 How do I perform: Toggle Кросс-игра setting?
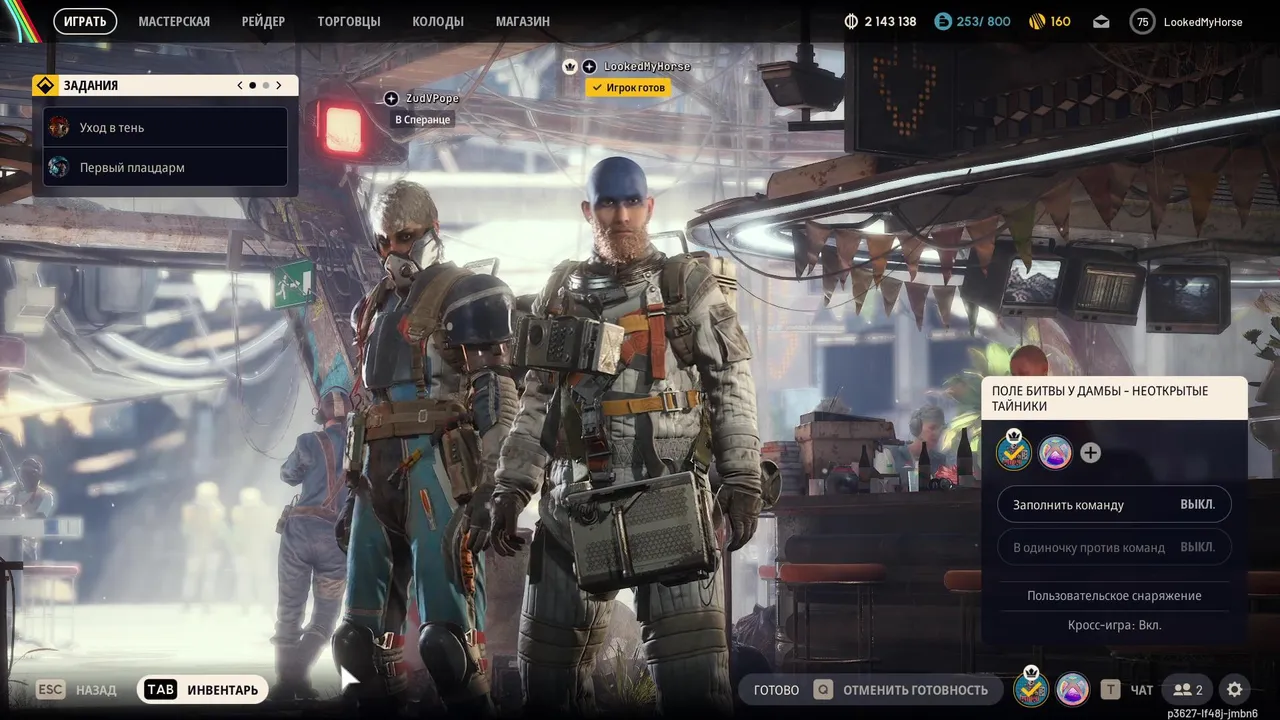click(1114, 625)
